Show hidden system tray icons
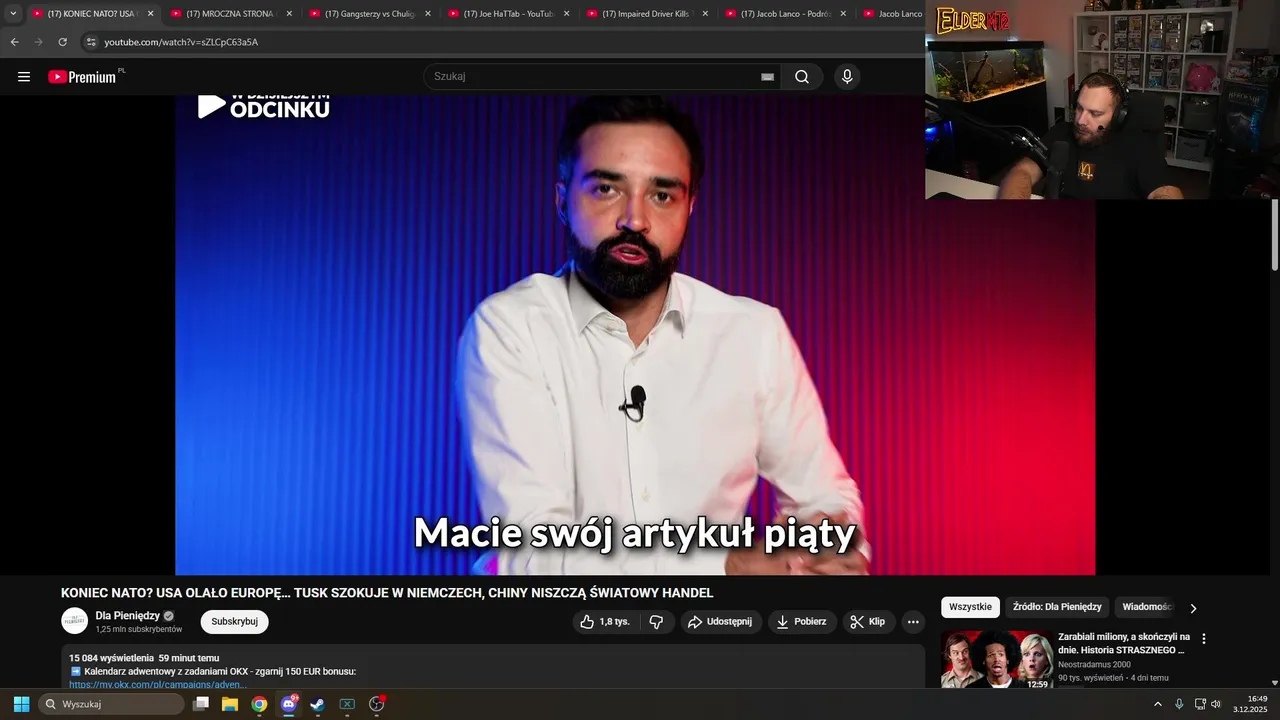The width and height of the screenshot is (1280, 720). (x=1158, y=704)
